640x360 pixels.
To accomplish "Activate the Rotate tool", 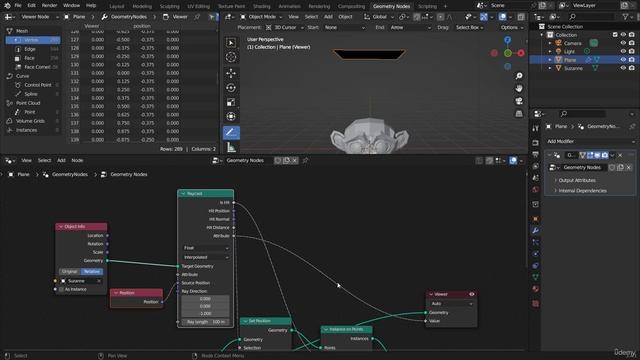I will [231, 88].
